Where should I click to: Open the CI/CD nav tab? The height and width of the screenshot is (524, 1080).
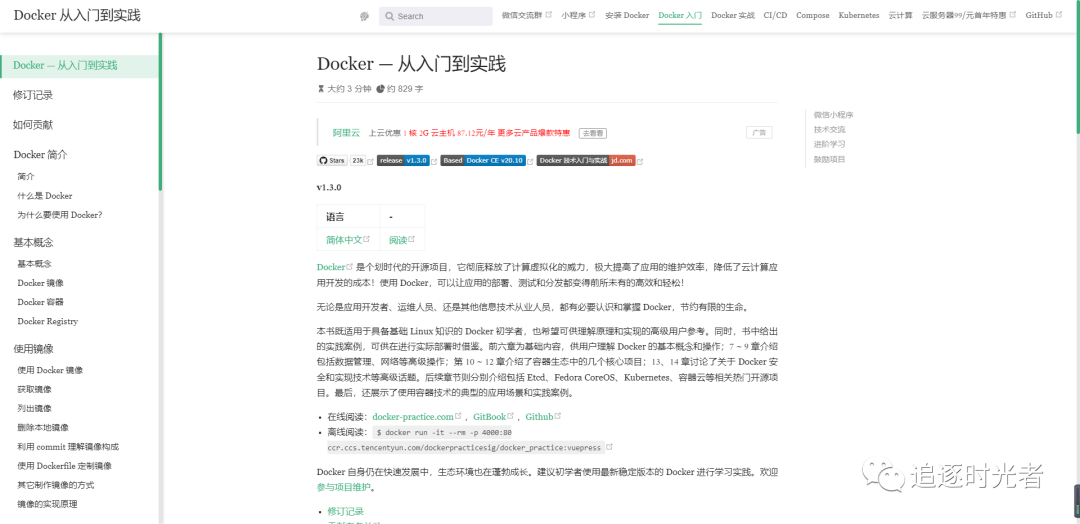pos(776,15)
